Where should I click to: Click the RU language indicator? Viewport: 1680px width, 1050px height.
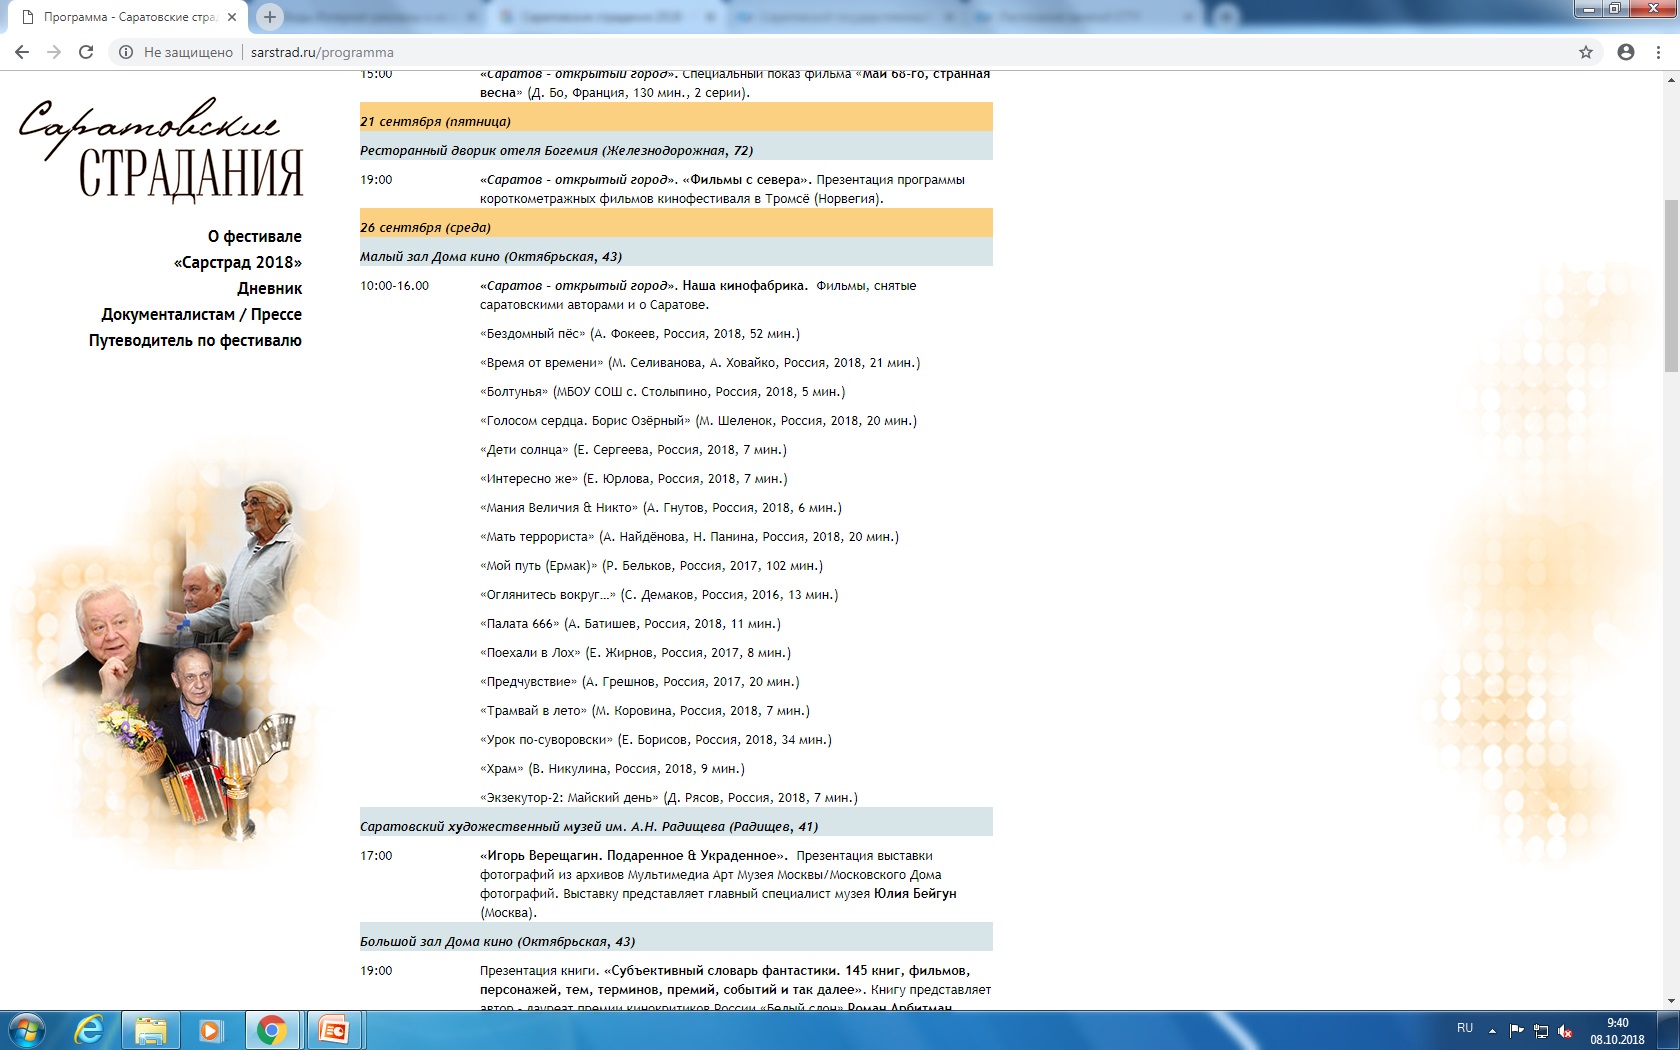pyautogui.click(x=1465, y=1028)
